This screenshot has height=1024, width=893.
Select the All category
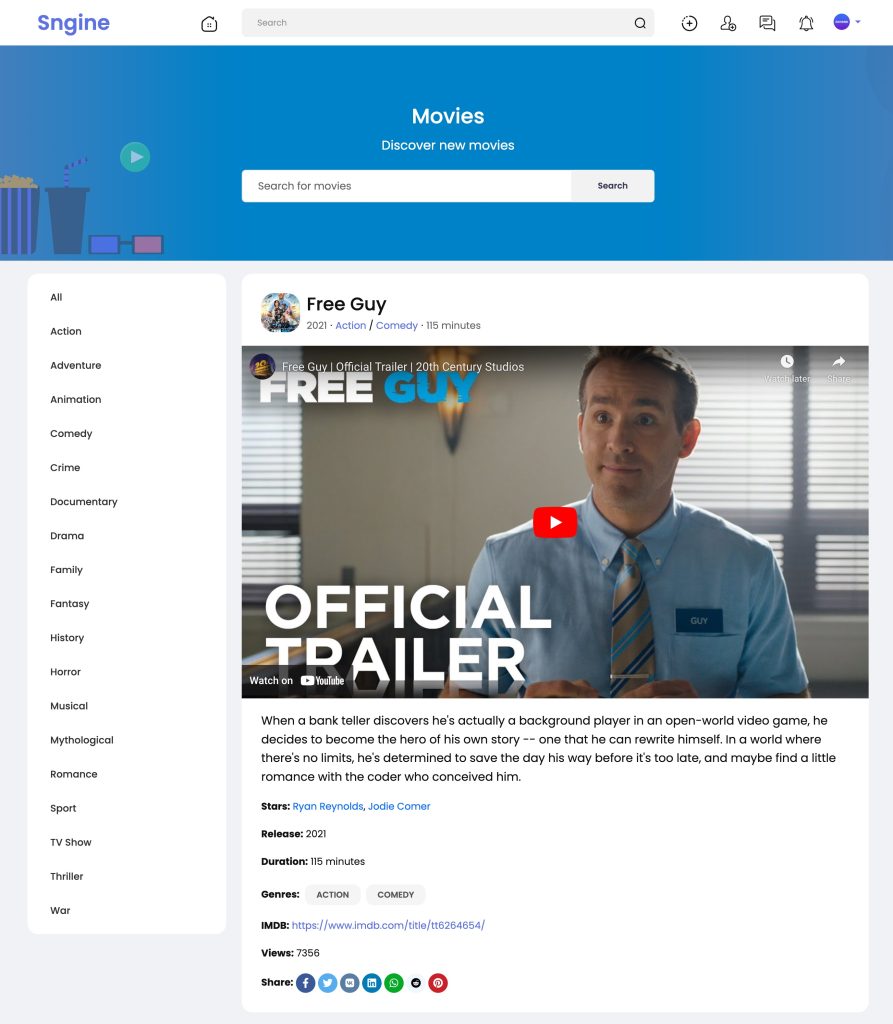coord(56,297)
